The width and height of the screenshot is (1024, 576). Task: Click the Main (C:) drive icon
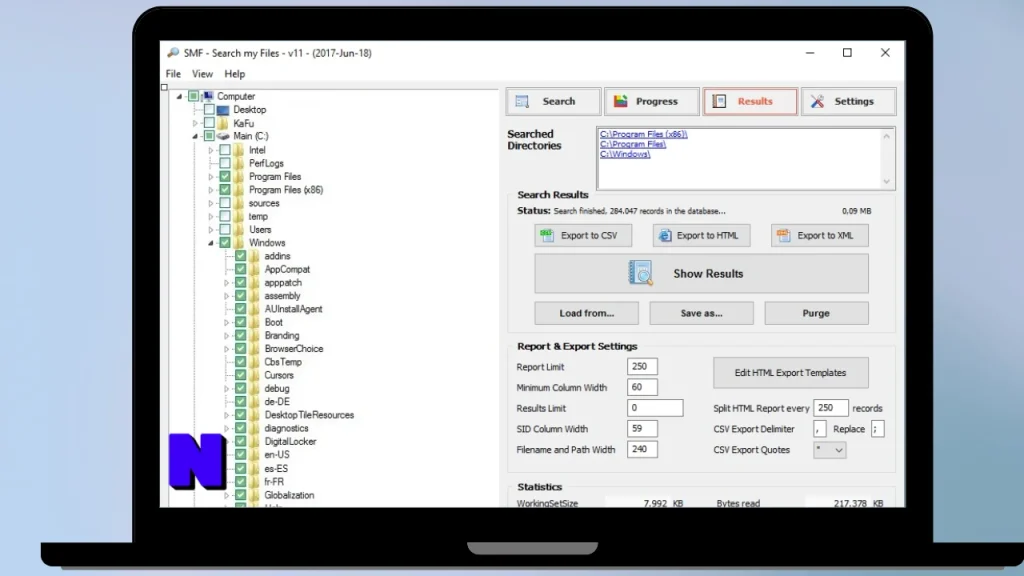coord(223,136)
